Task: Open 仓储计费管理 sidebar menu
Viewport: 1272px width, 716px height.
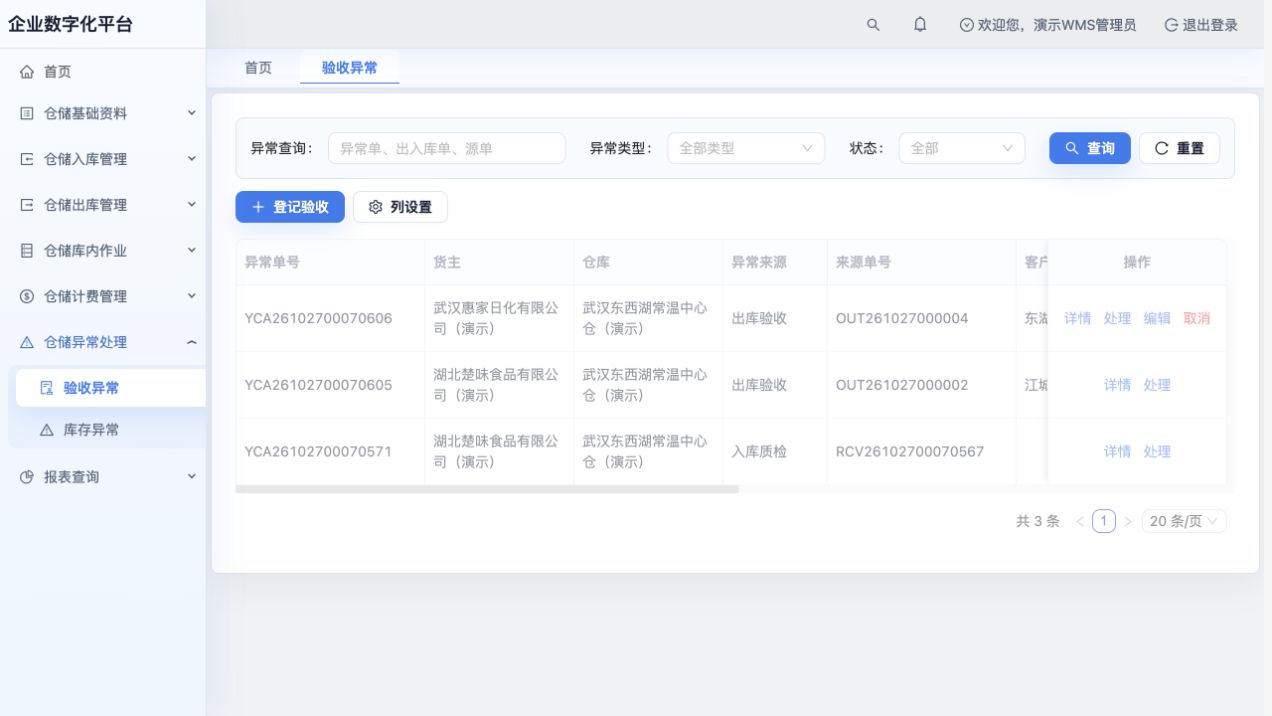Action: click(103, 297)
